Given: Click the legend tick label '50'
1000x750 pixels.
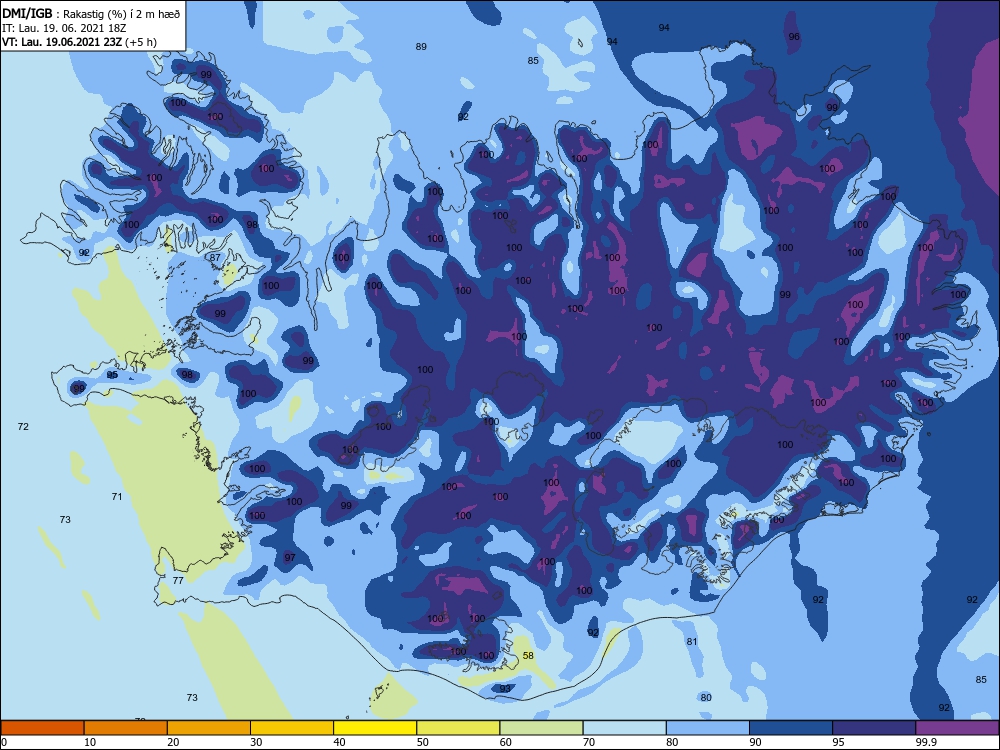Looking at the screenshot, I should pyautogui.click(x=423, y=742).
